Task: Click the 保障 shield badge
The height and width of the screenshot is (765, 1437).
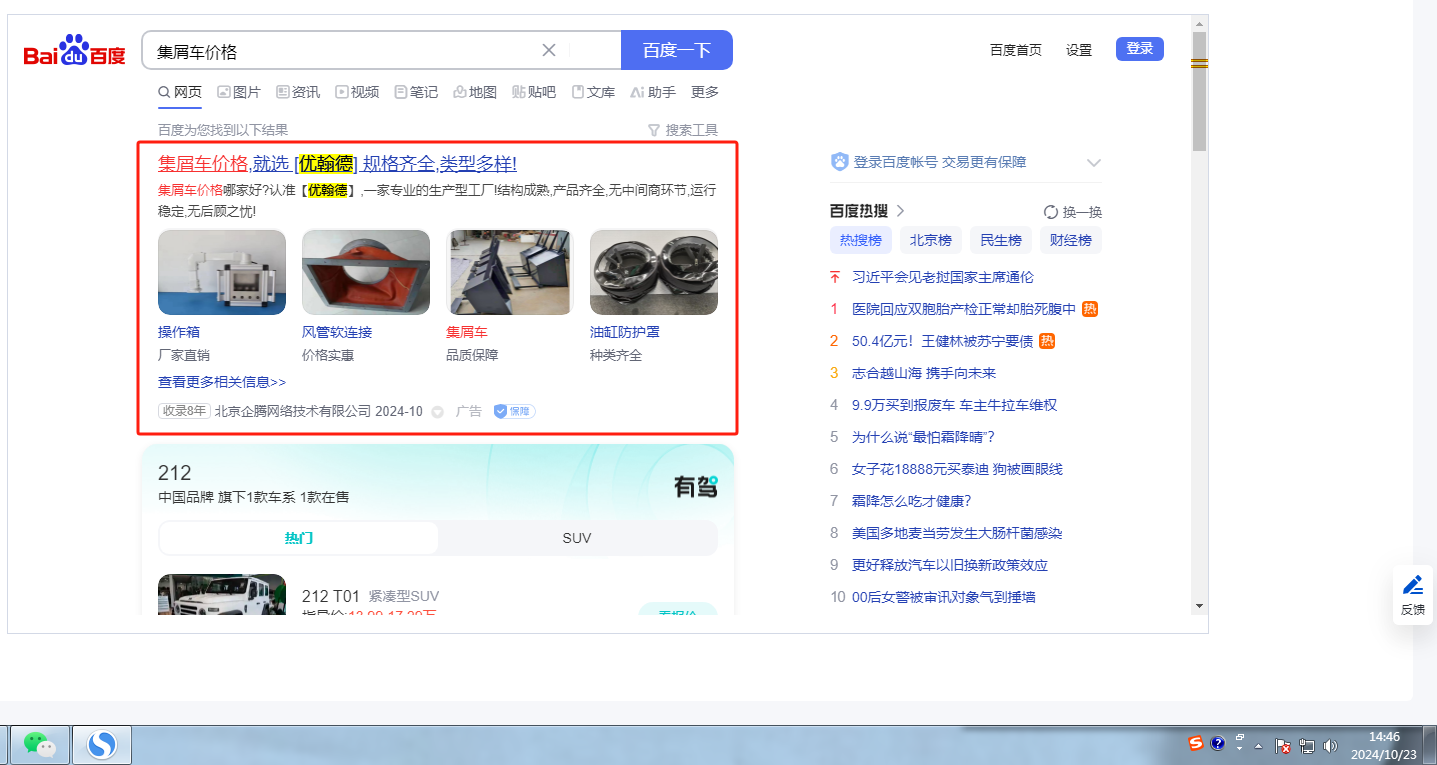Action: (x=515, y=411)
